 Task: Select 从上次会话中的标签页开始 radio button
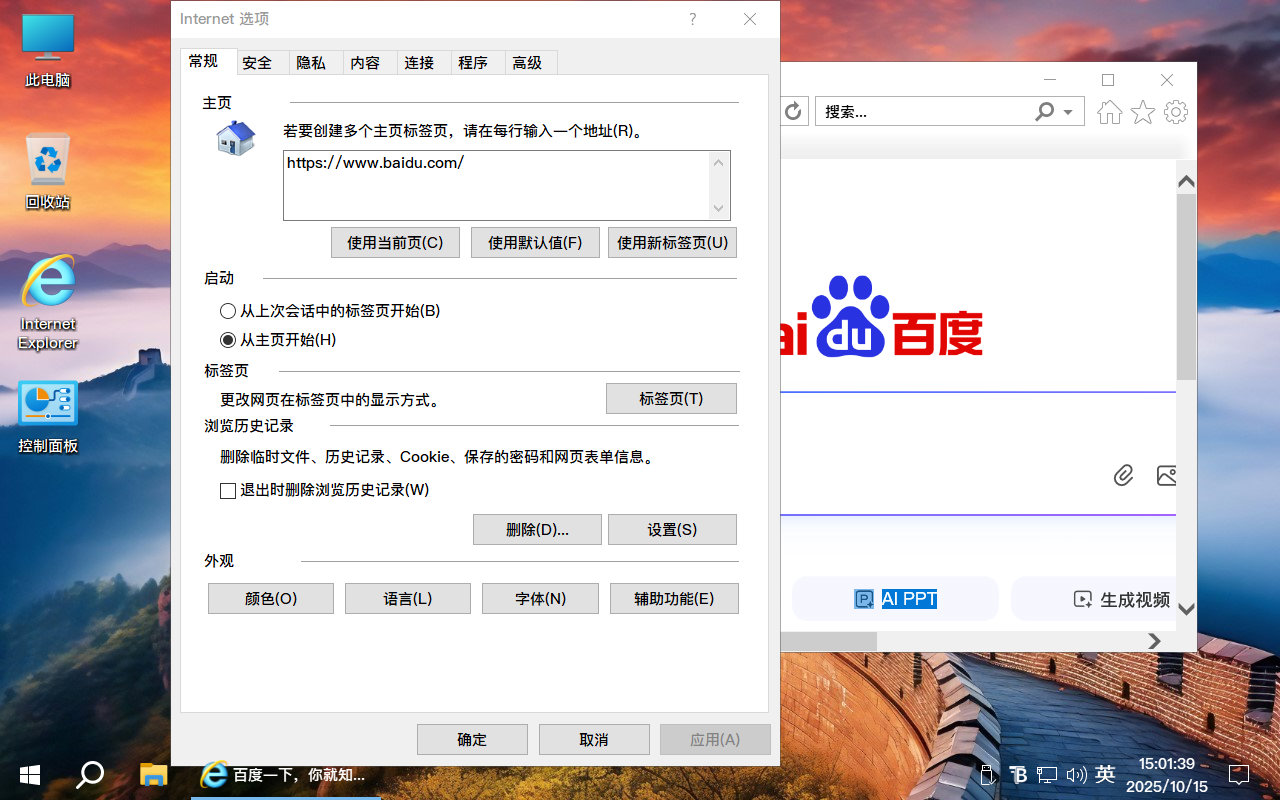pyautogui.click(x=228, y=311)
